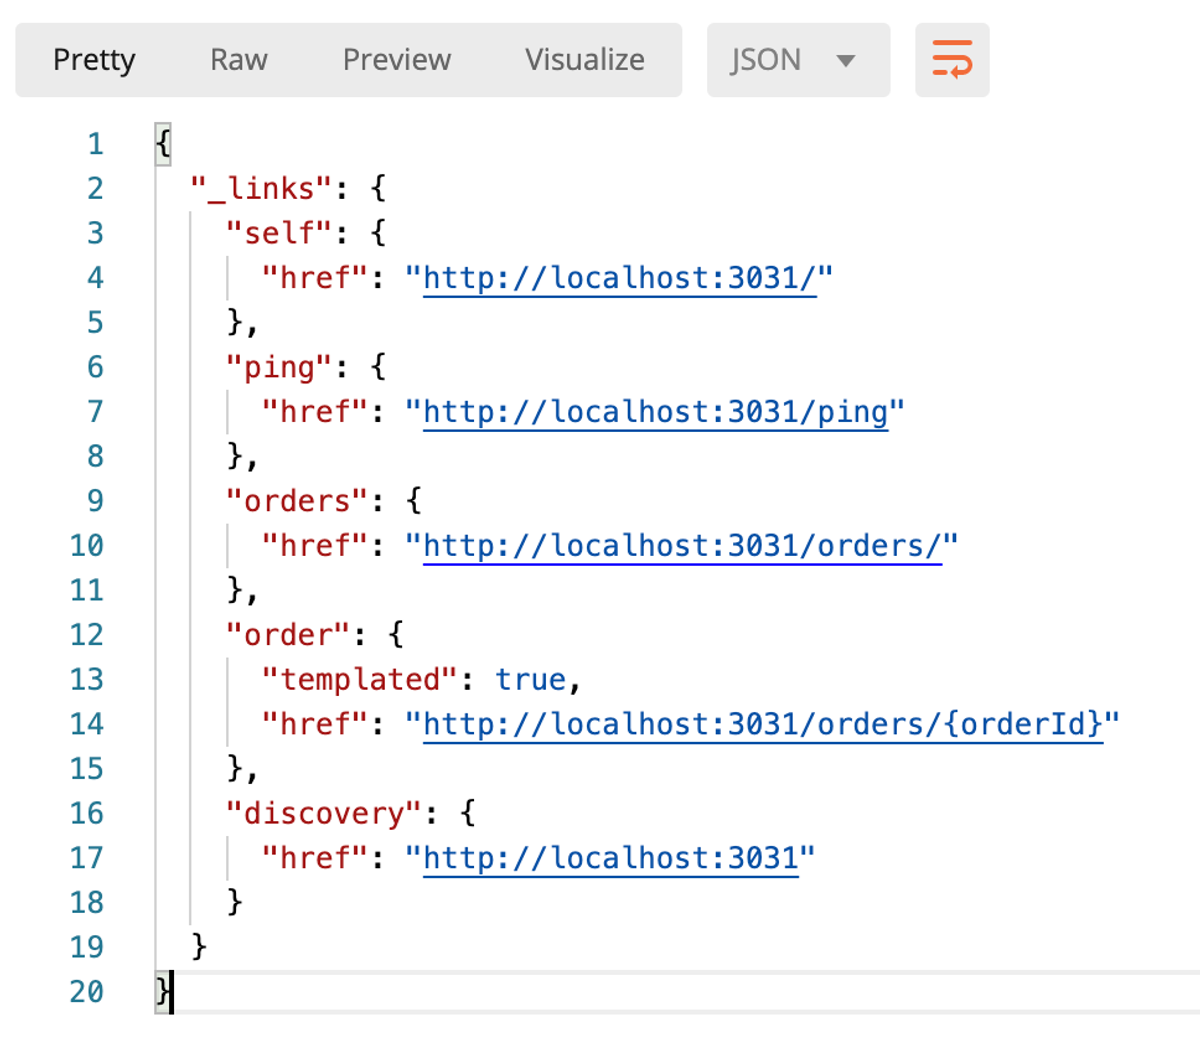Open the Visualize tab

point(585,60)
